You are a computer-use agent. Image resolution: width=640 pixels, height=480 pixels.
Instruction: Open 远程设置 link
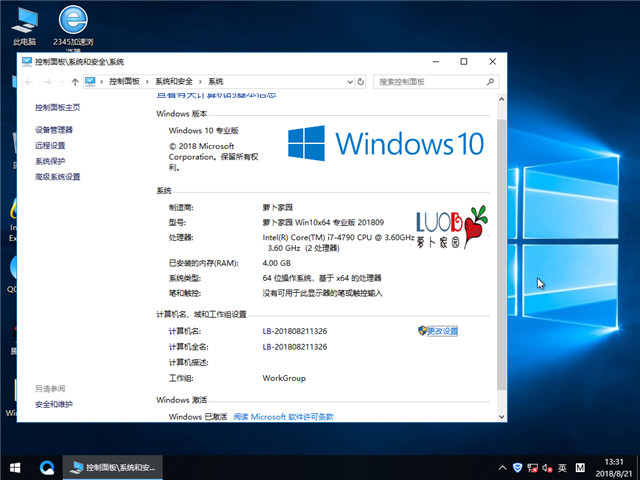click(50, 145)
